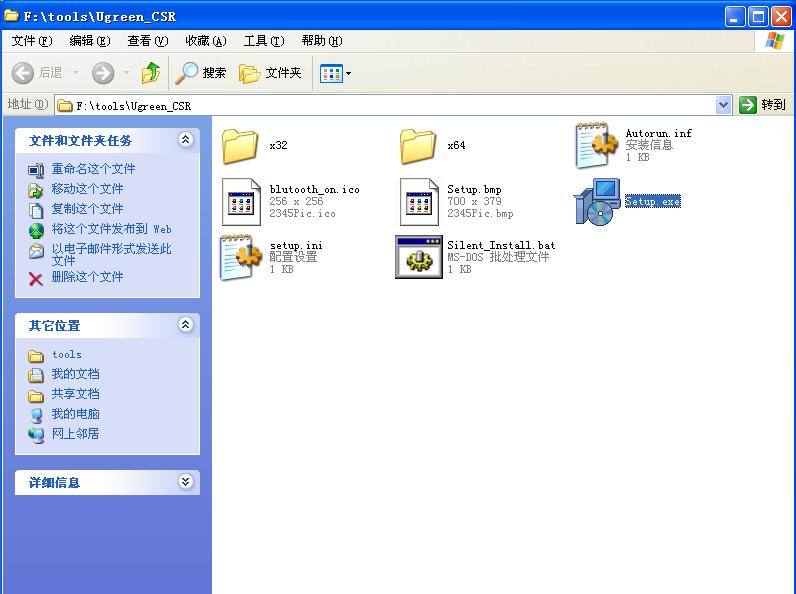The width and height of the screenshot is (796, 594).
Task: Click the blutooth_on.ico file name
Action: 314,189
